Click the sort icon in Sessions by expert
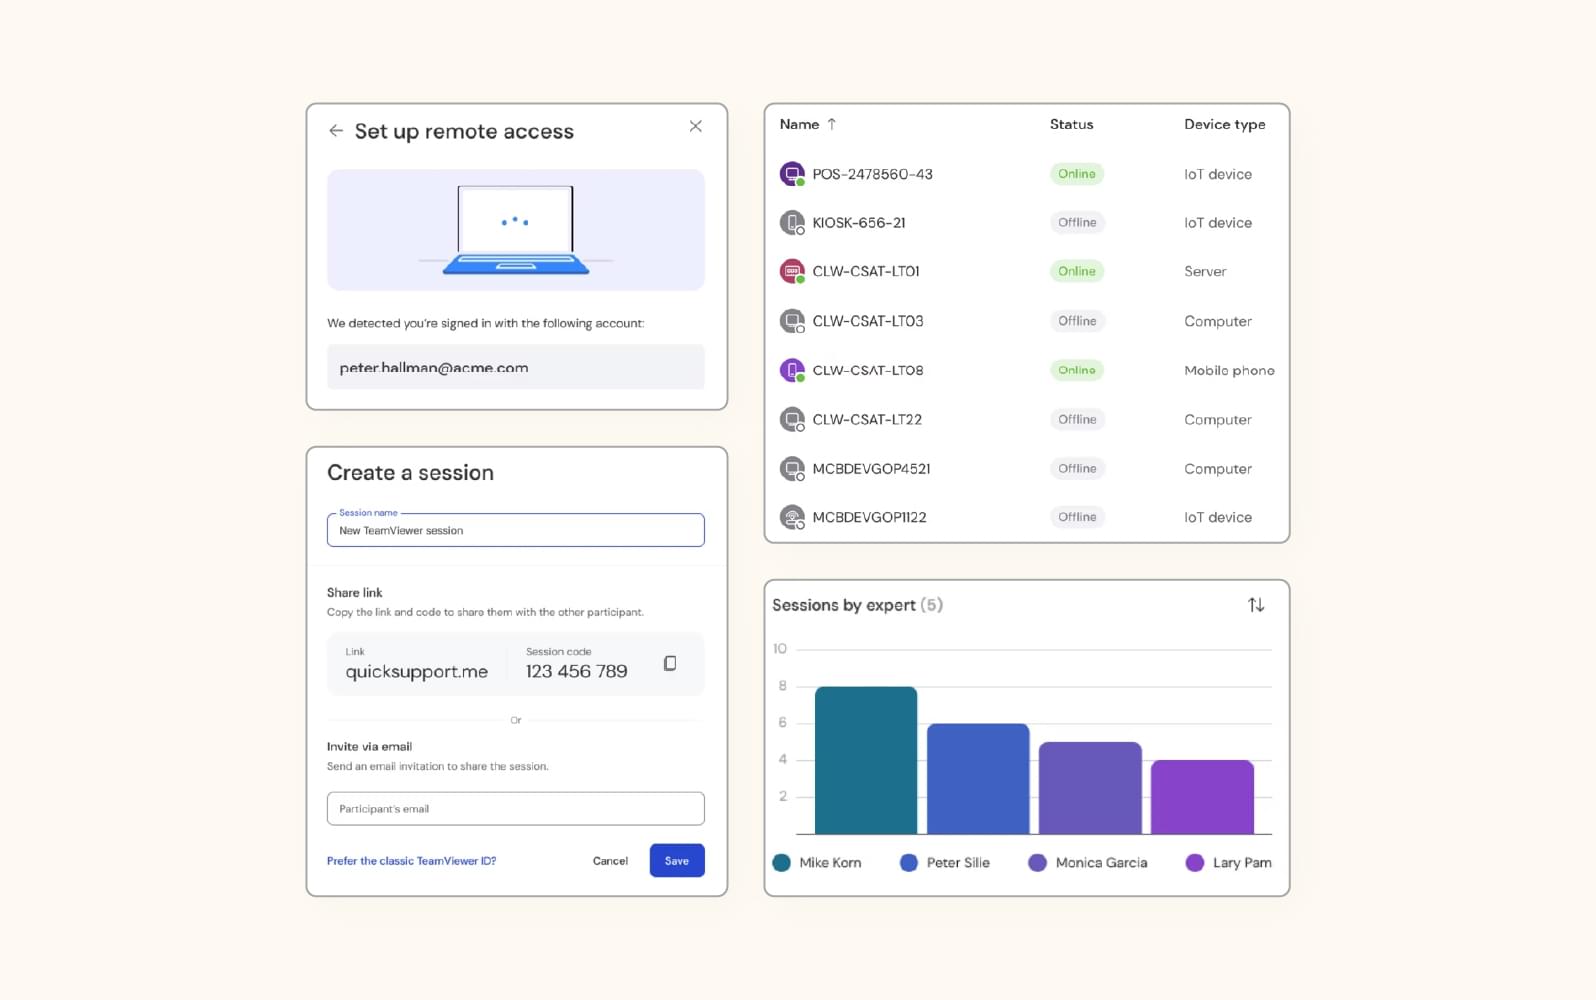Viewport: 1596px width, 1000px height. tap(1256, 605)
